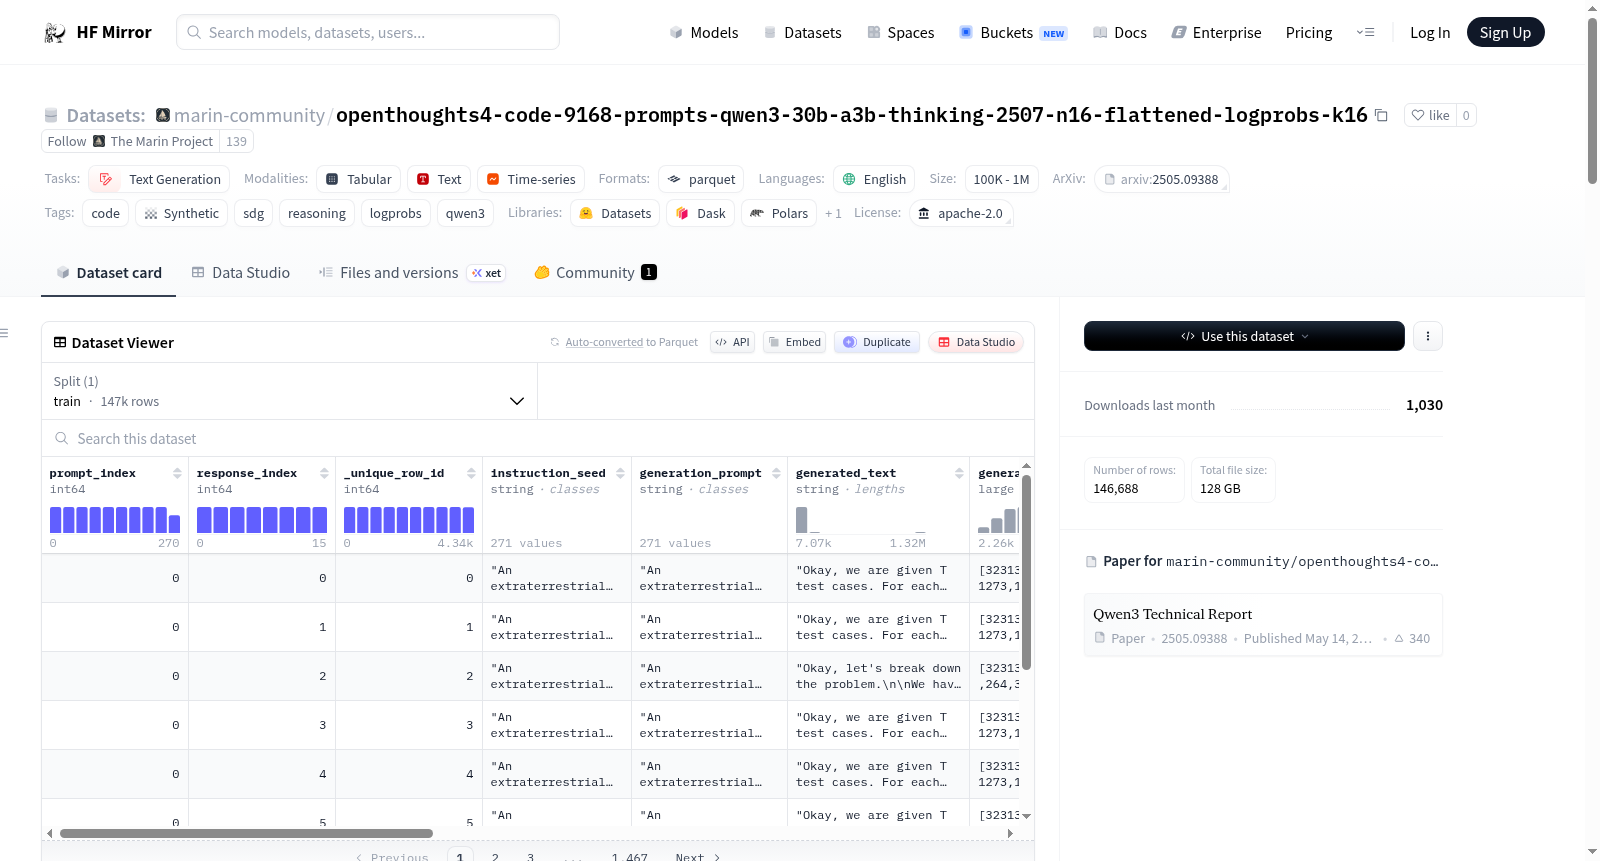Viewport: 1600px width, 861px height.
Task: Select the Synthetic tag
Action: coord(181,213)
